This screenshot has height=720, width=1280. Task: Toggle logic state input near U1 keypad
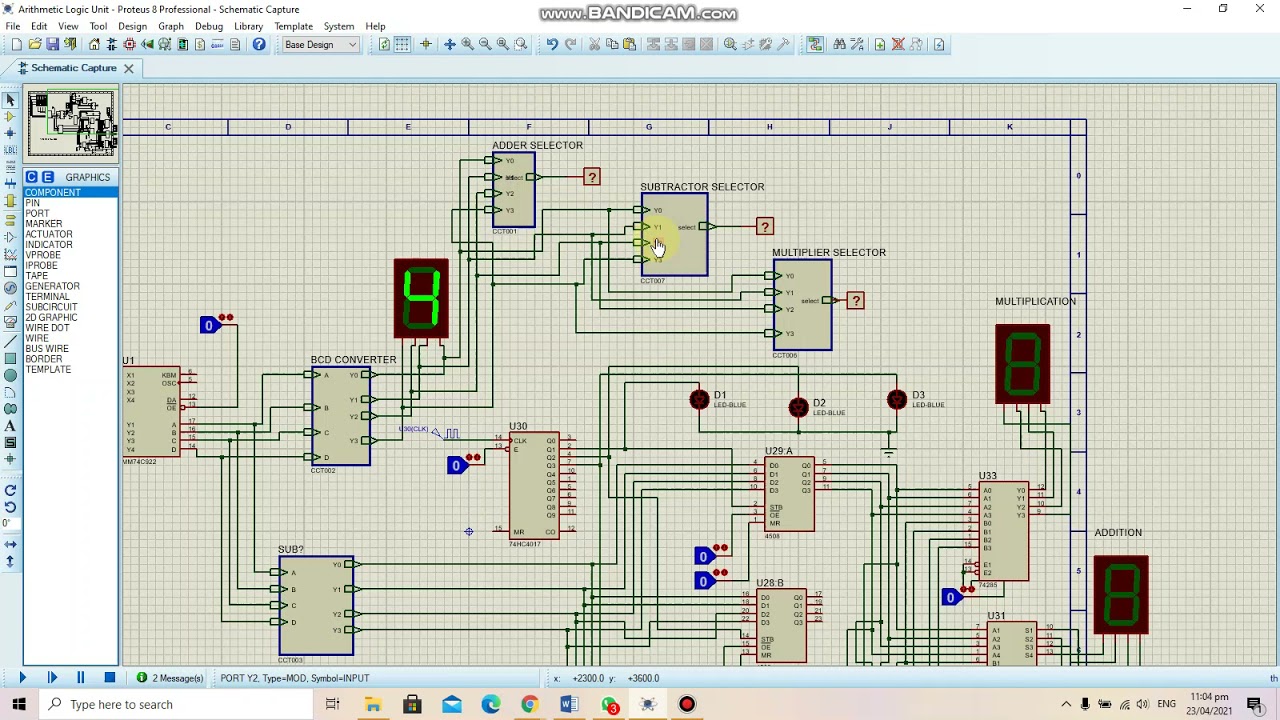tap(210, 325)
